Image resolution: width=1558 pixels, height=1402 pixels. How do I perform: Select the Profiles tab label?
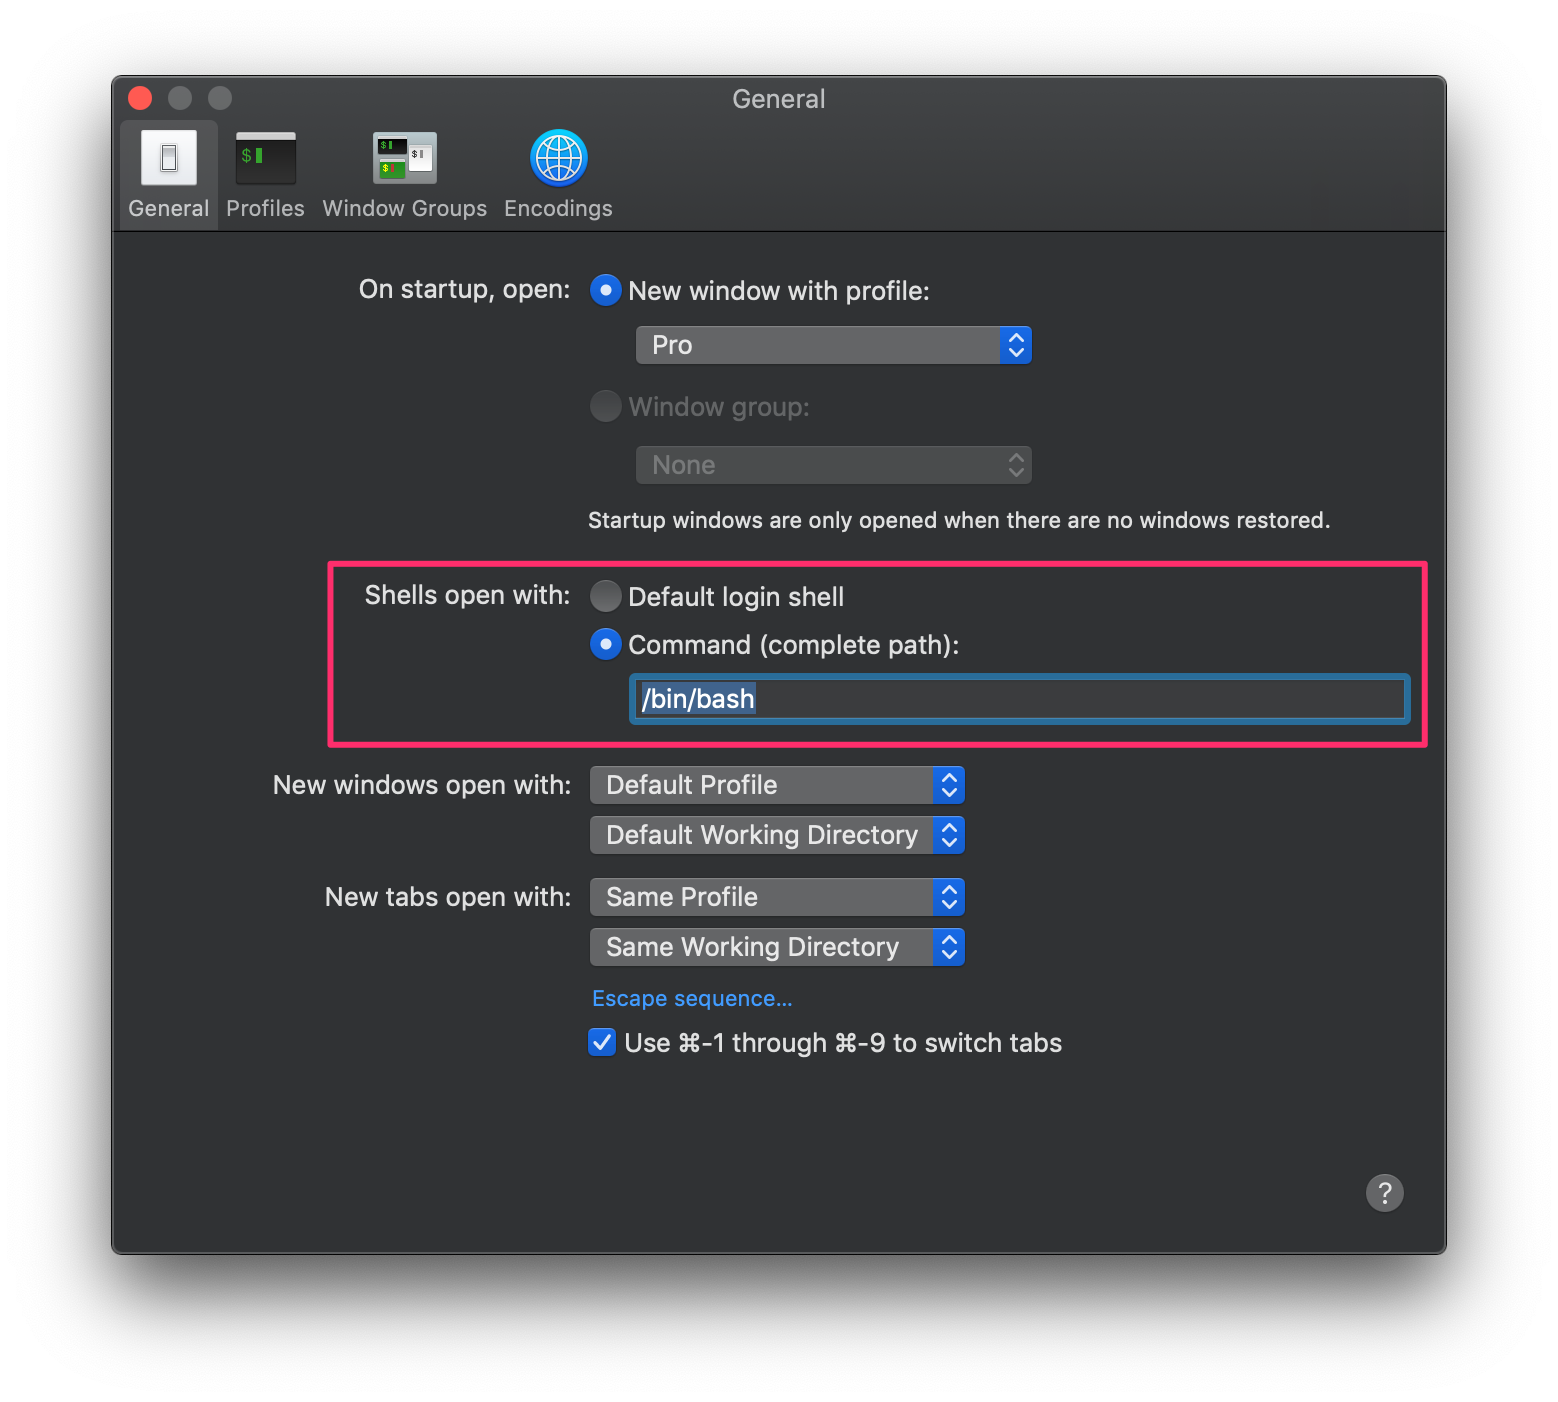pos(265,208)
